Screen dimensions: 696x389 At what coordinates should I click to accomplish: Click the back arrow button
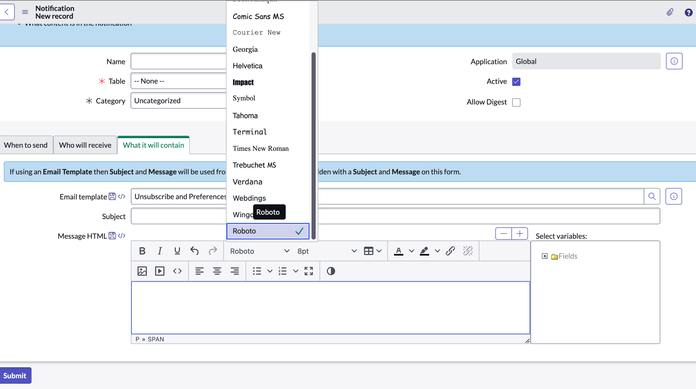(7, 12)
